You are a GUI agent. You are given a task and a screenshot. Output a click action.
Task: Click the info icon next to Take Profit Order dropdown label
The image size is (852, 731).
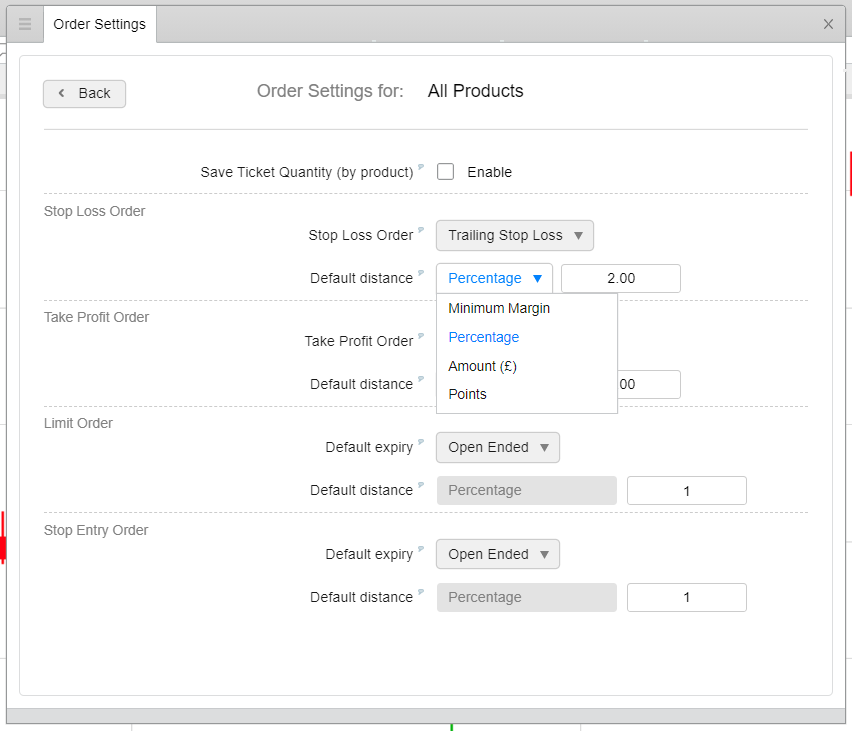[x=421, y=336]
